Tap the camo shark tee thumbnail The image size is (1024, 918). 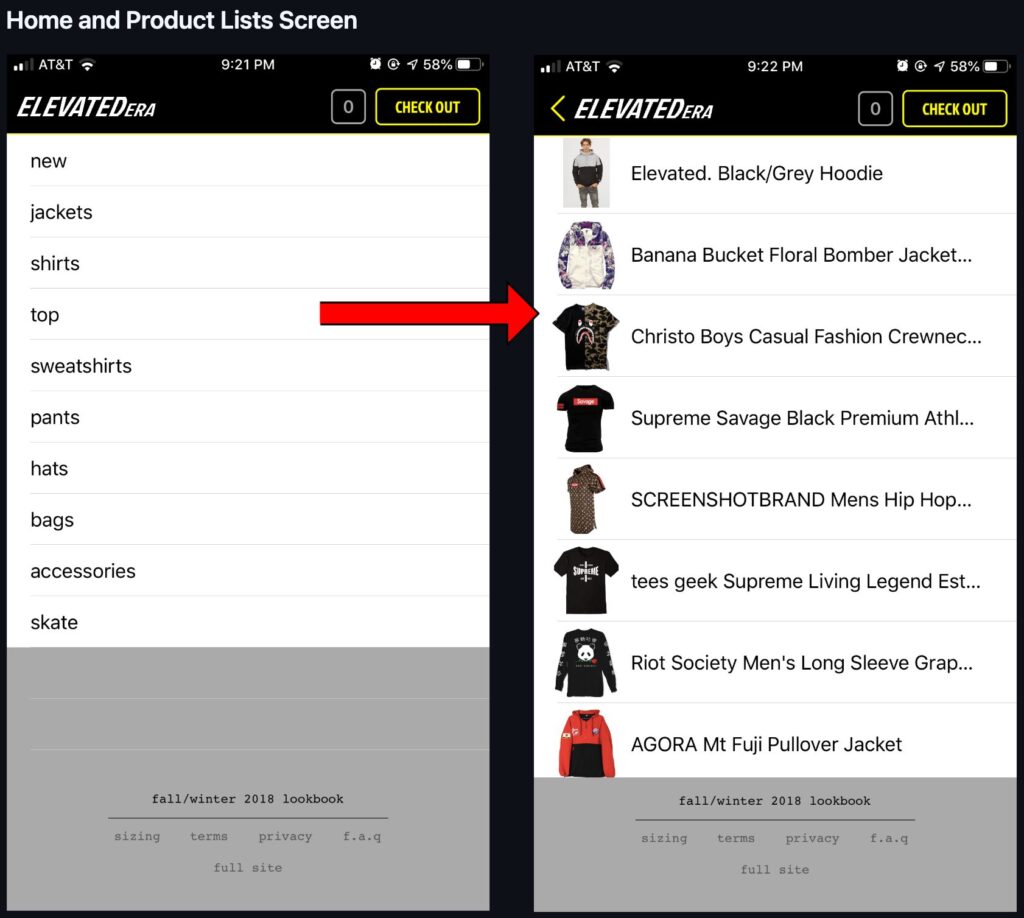pos(586,337)
